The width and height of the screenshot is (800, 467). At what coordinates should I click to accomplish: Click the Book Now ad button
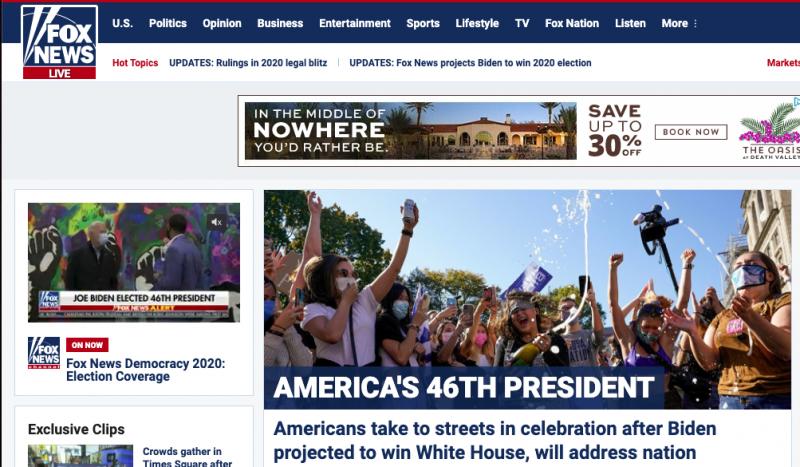(691, 132)
